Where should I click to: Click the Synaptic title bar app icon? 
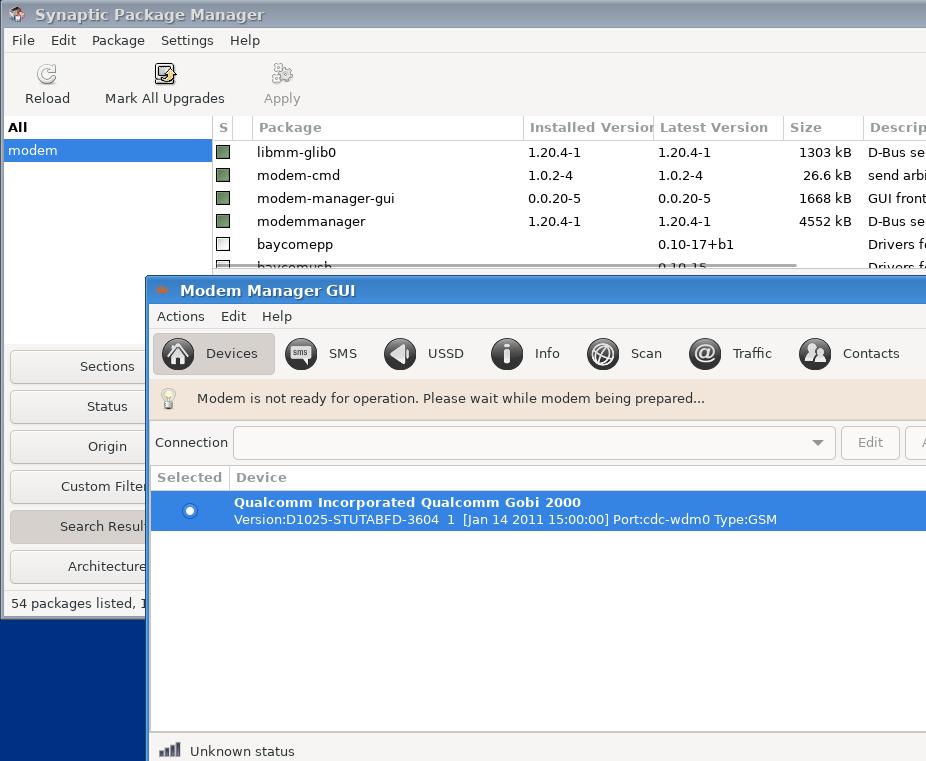coord(17,14)
